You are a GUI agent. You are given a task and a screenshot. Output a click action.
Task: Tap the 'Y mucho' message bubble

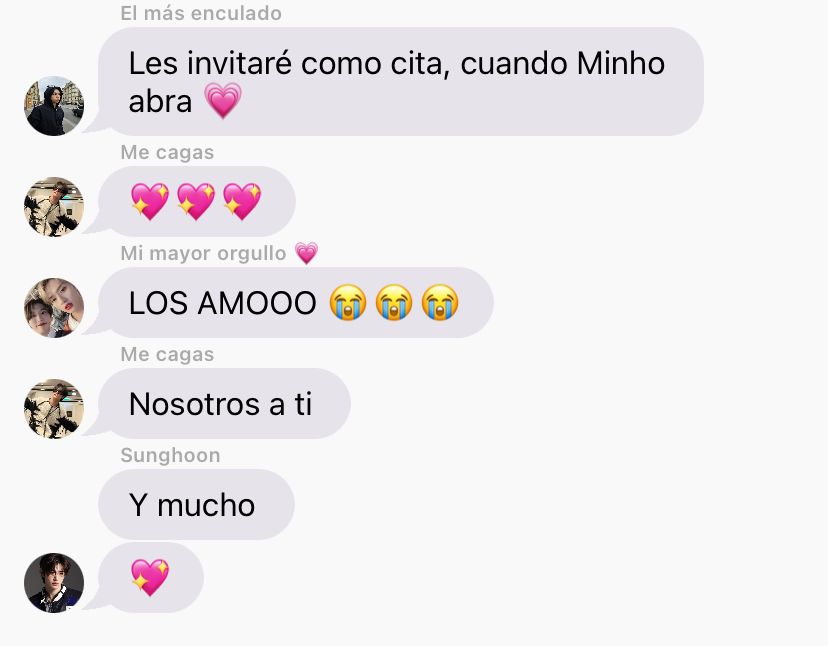196,504
